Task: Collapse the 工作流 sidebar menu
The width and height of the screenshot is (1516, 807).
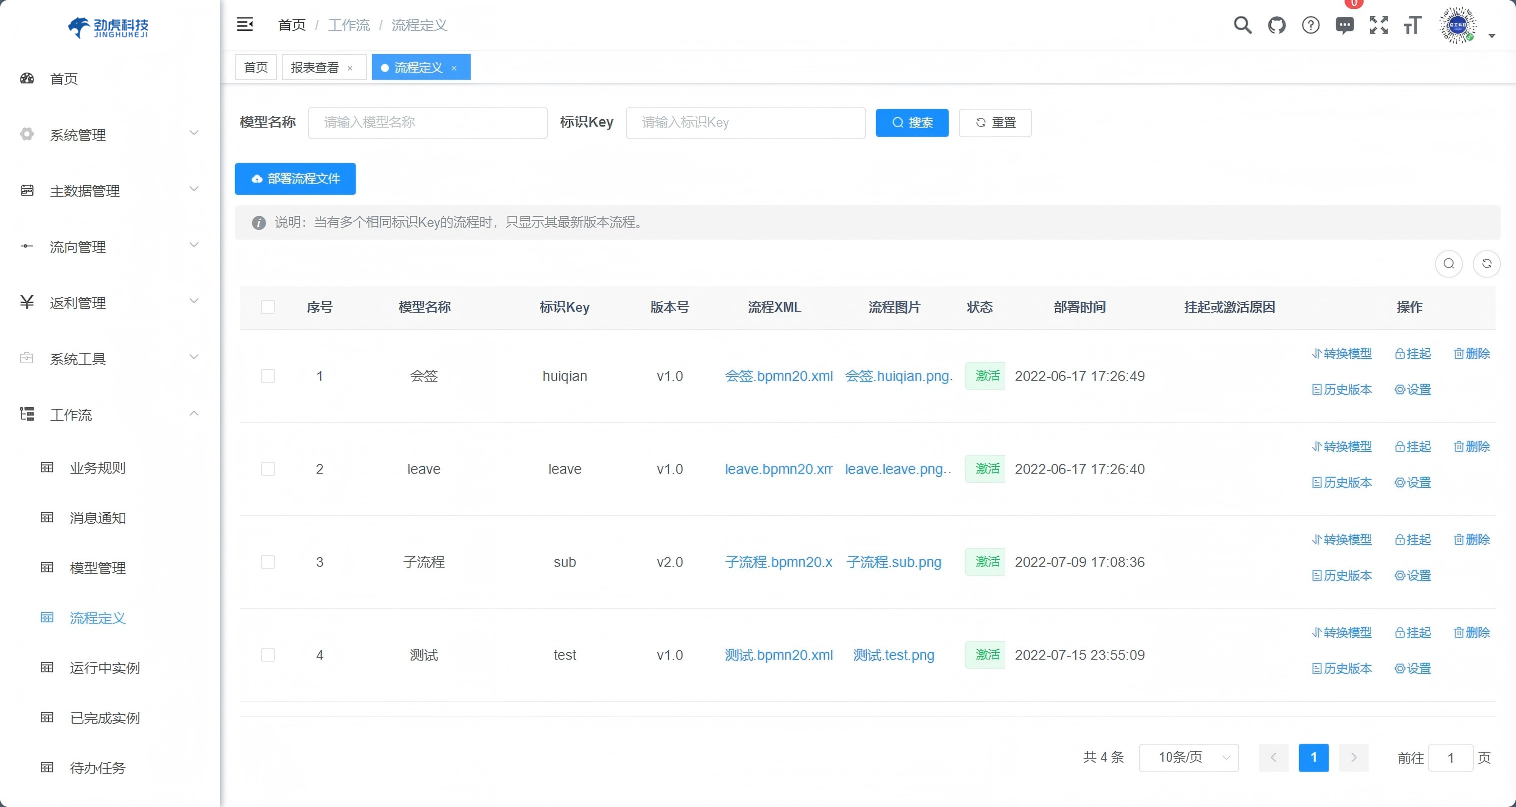Action: tap(110, 415)
